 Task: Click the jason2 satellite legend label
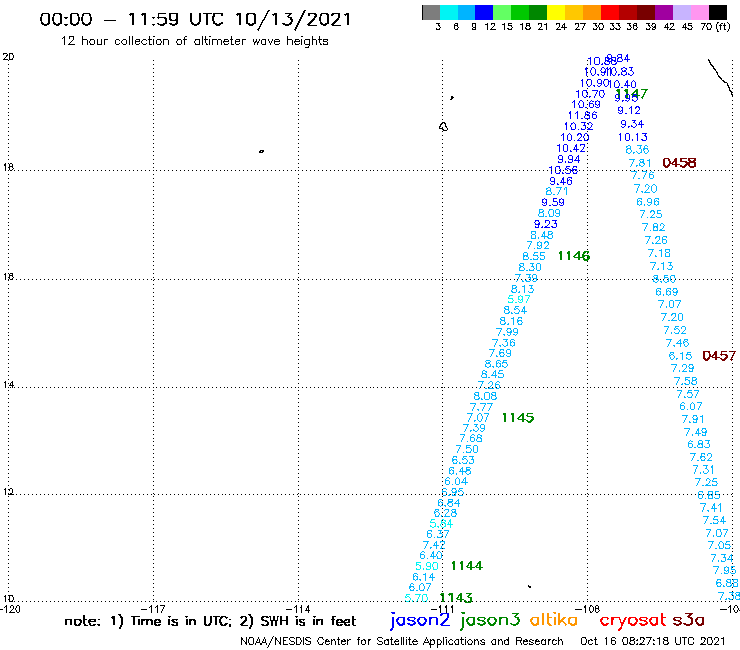pos(420,621)
